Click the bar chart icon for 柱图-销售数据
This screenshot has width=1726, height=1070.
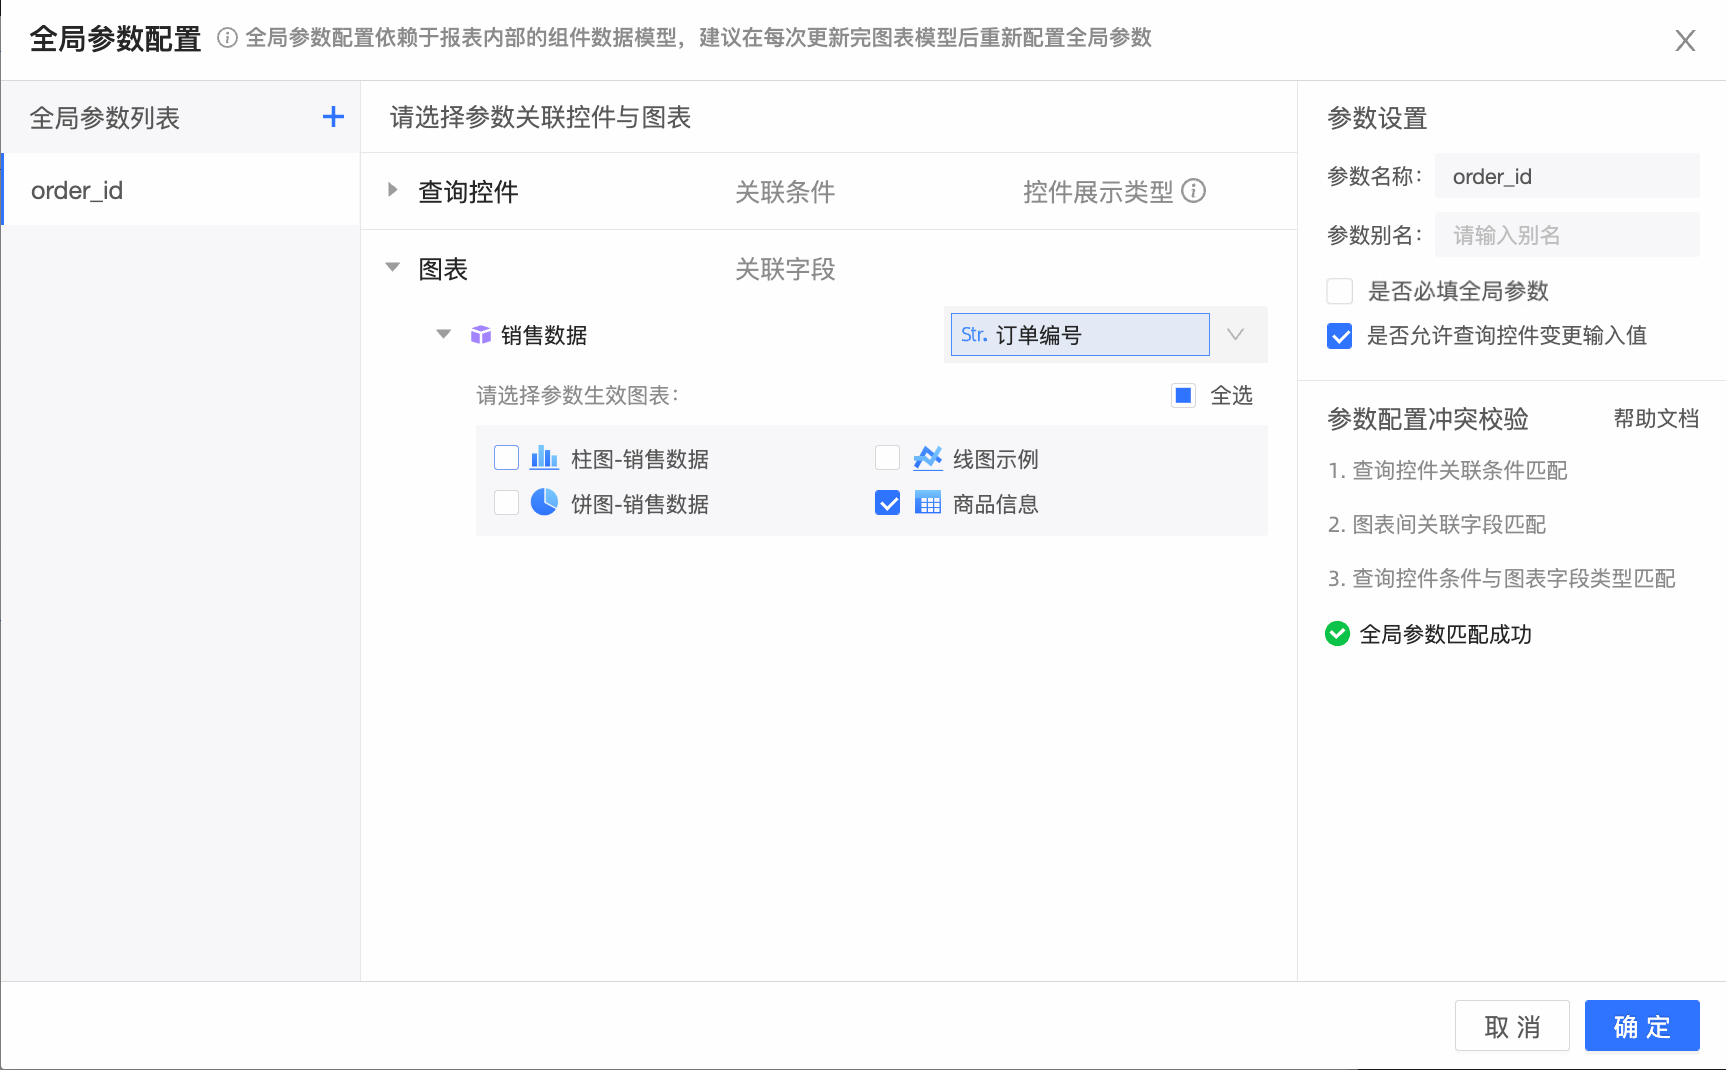pos(544,458)
